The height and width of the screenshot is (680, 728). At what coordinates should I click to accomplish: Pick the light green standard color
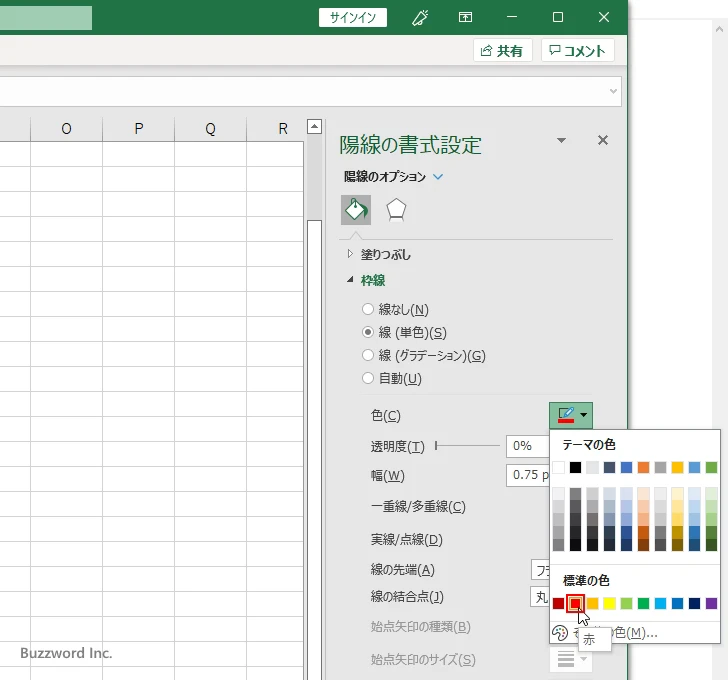pos(626,603)
